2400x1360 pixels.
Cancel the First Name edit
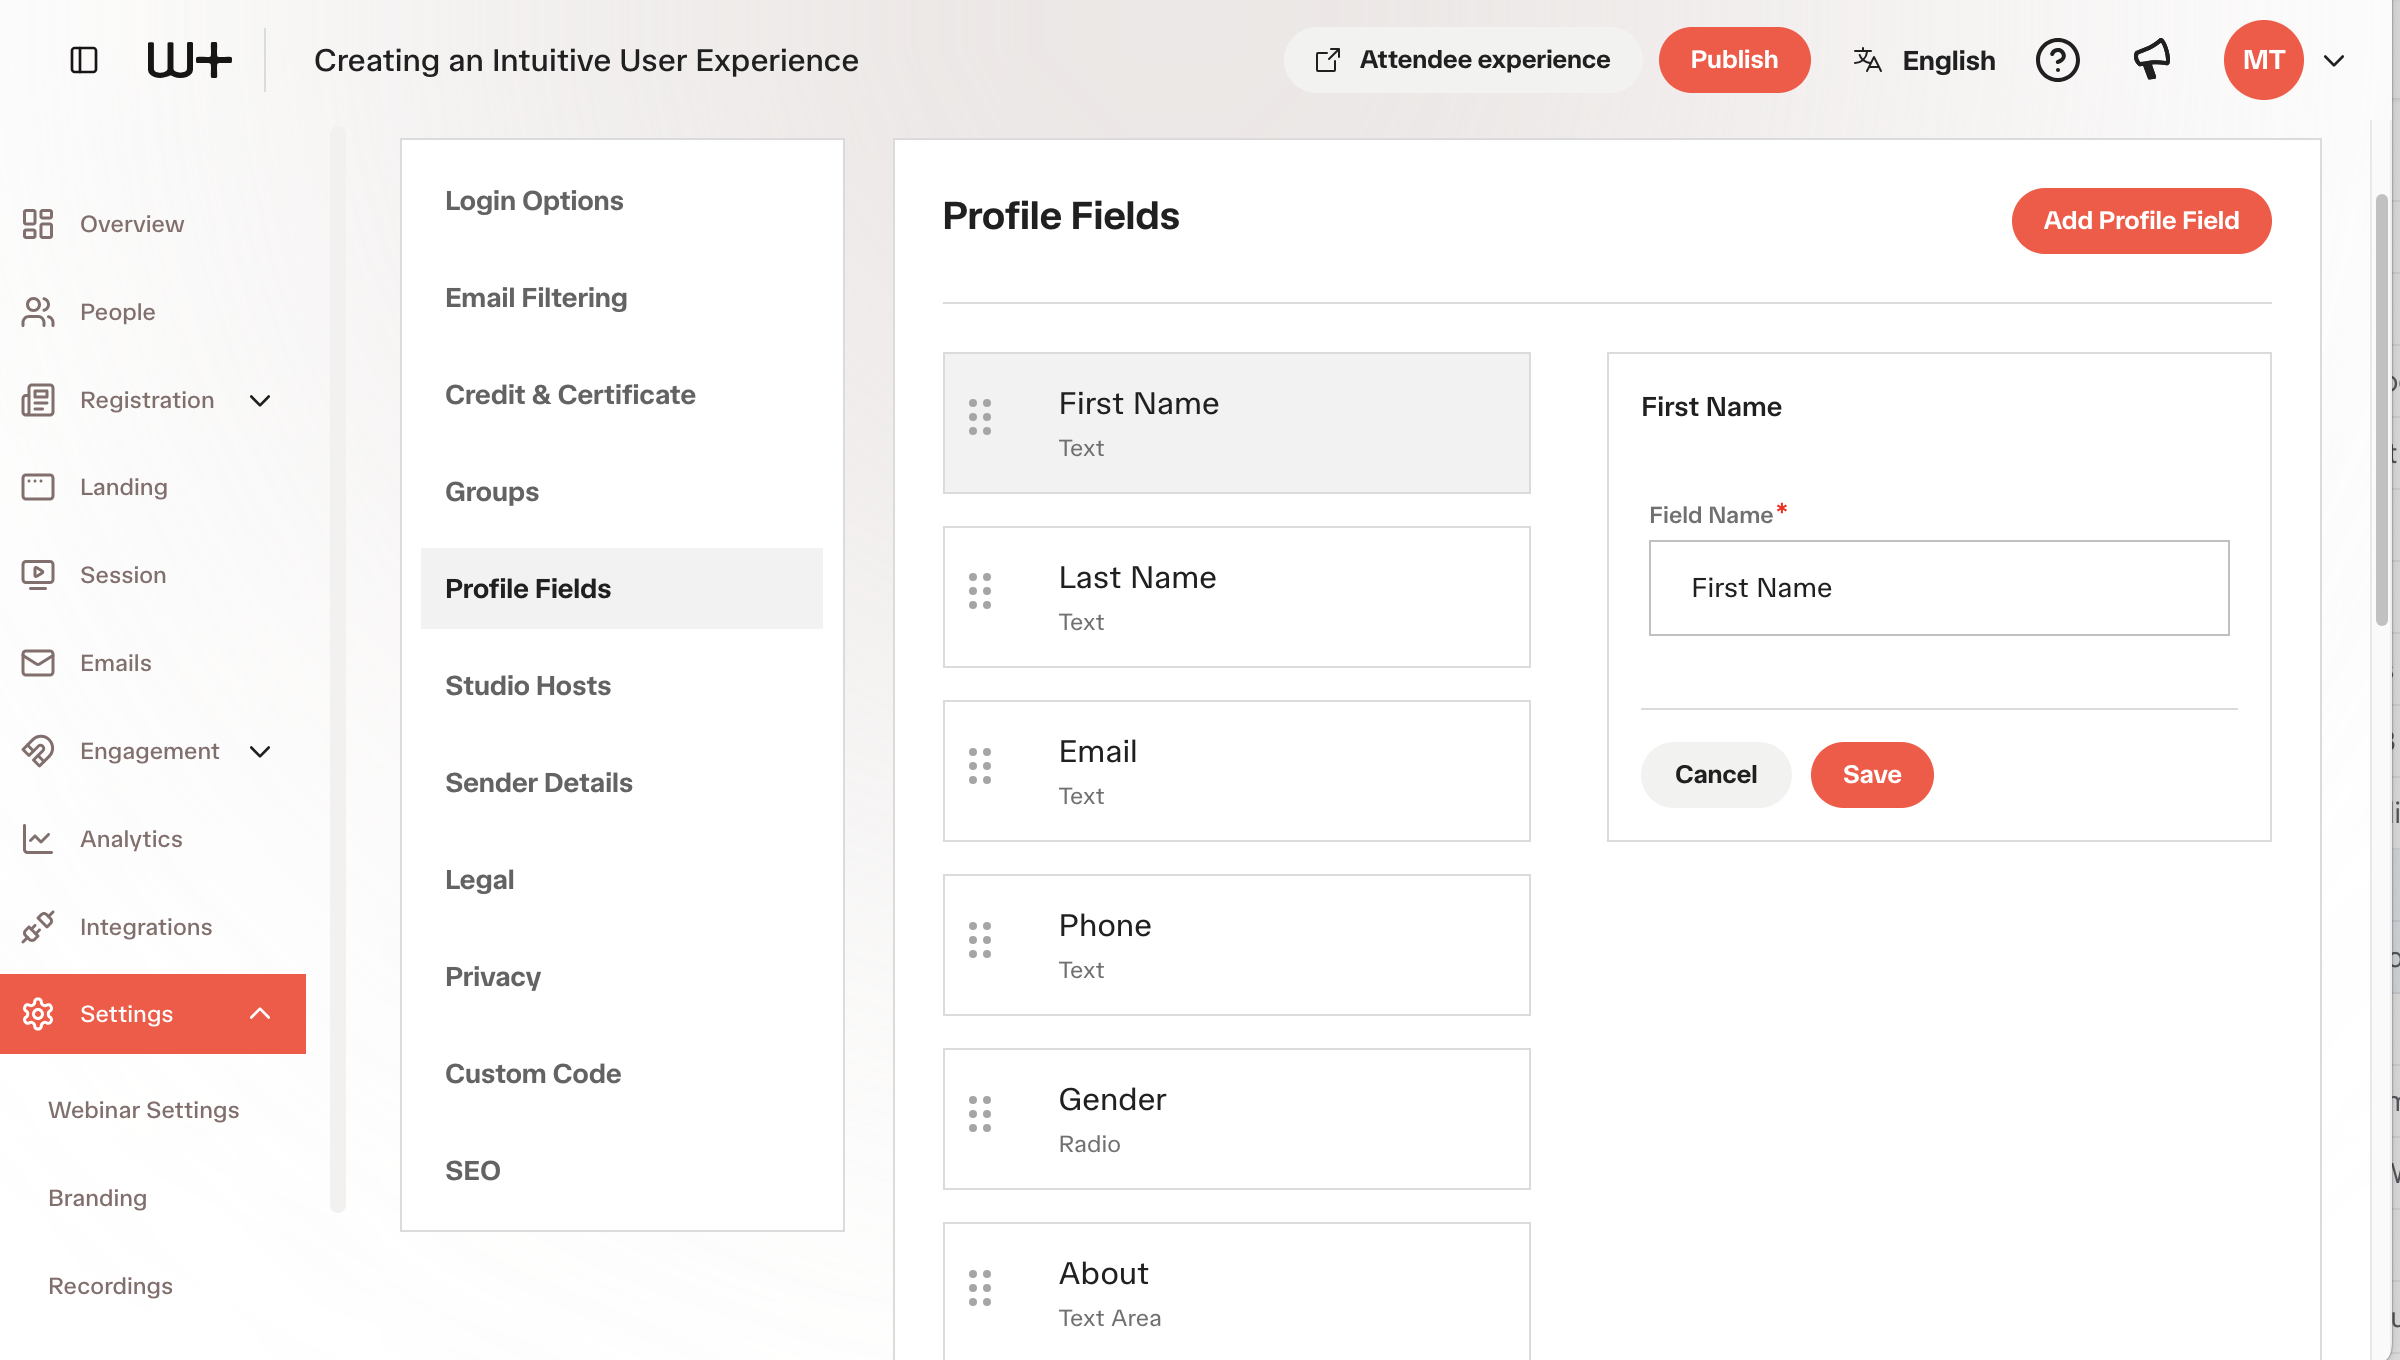1716,775
